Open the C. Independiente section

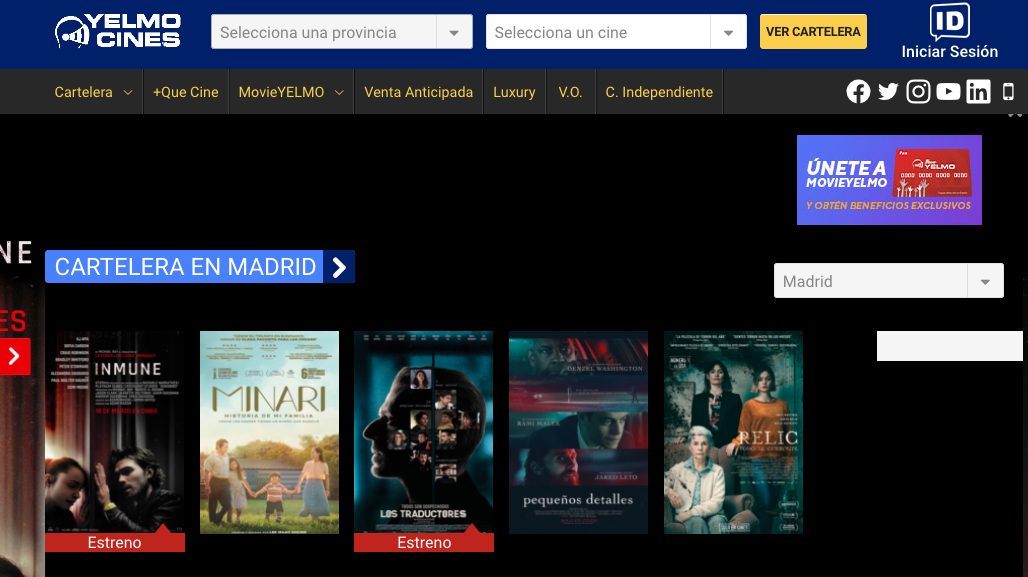tap(659, 92)
